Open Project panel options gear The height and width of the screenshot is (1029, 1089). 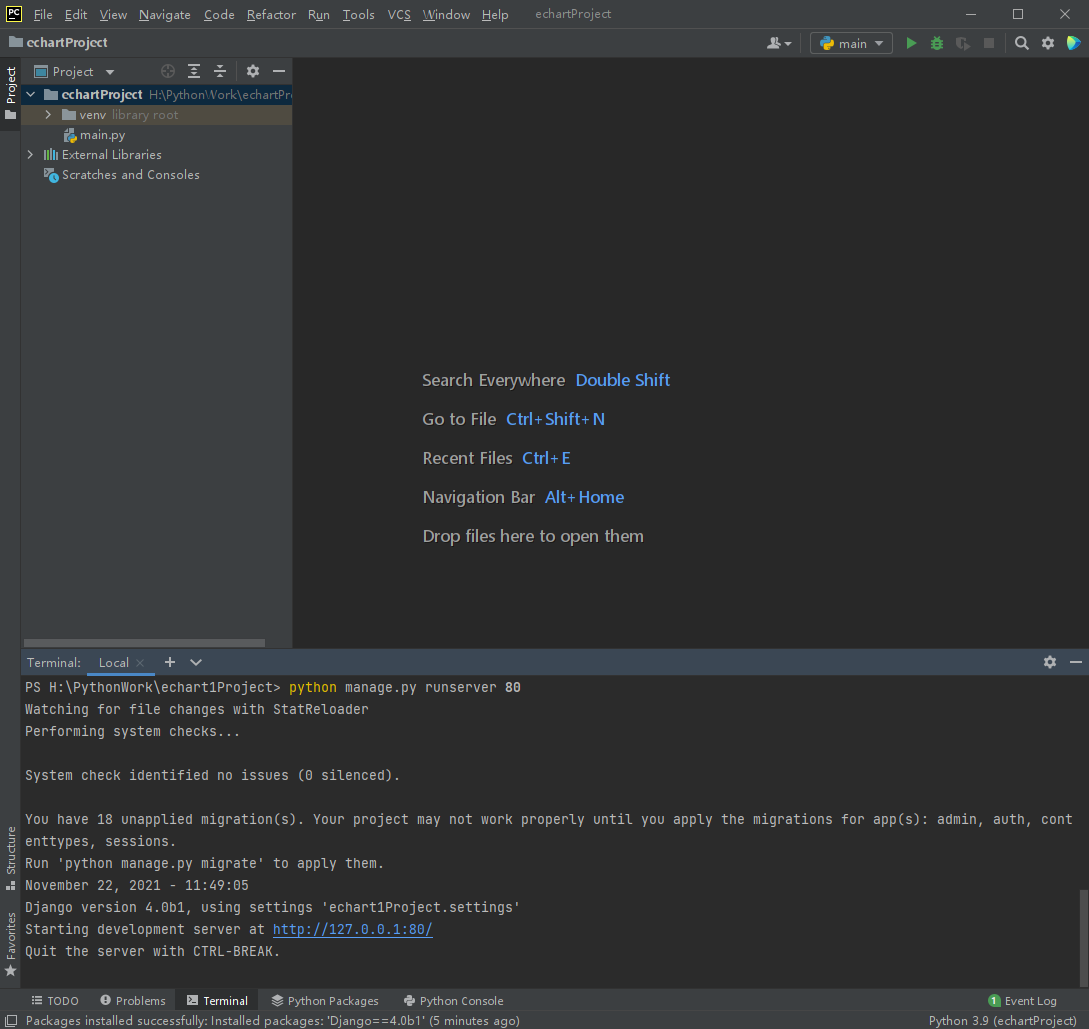click(x=253, y=71)
